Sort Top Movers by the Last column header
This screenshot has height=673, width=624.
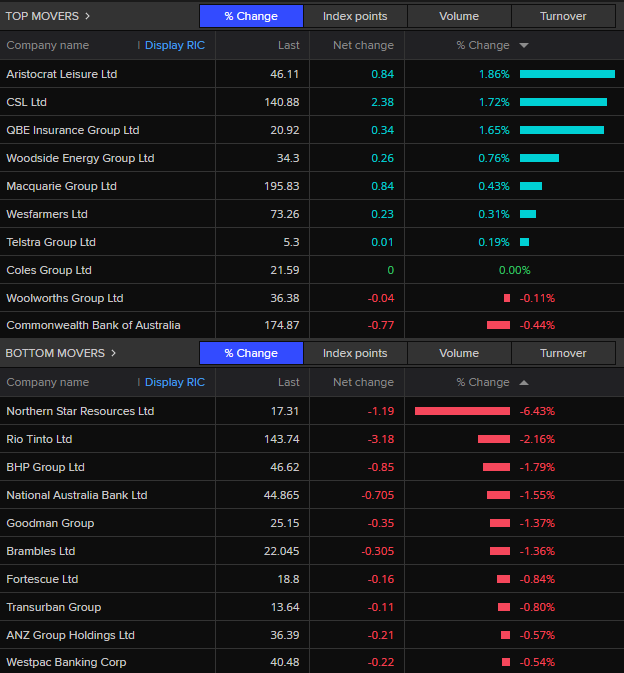288,46
